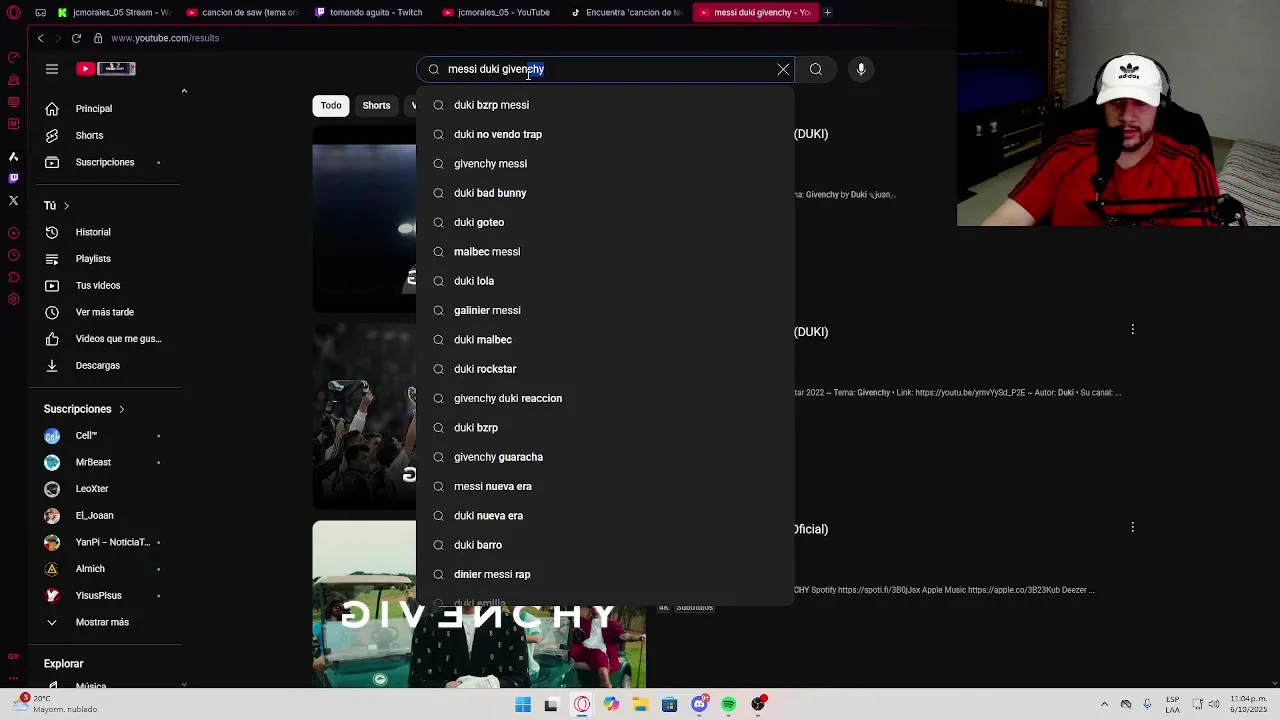Click the magnifier search button
The height and width of the screenshot is (720, 1280).
tap(816, 69)
